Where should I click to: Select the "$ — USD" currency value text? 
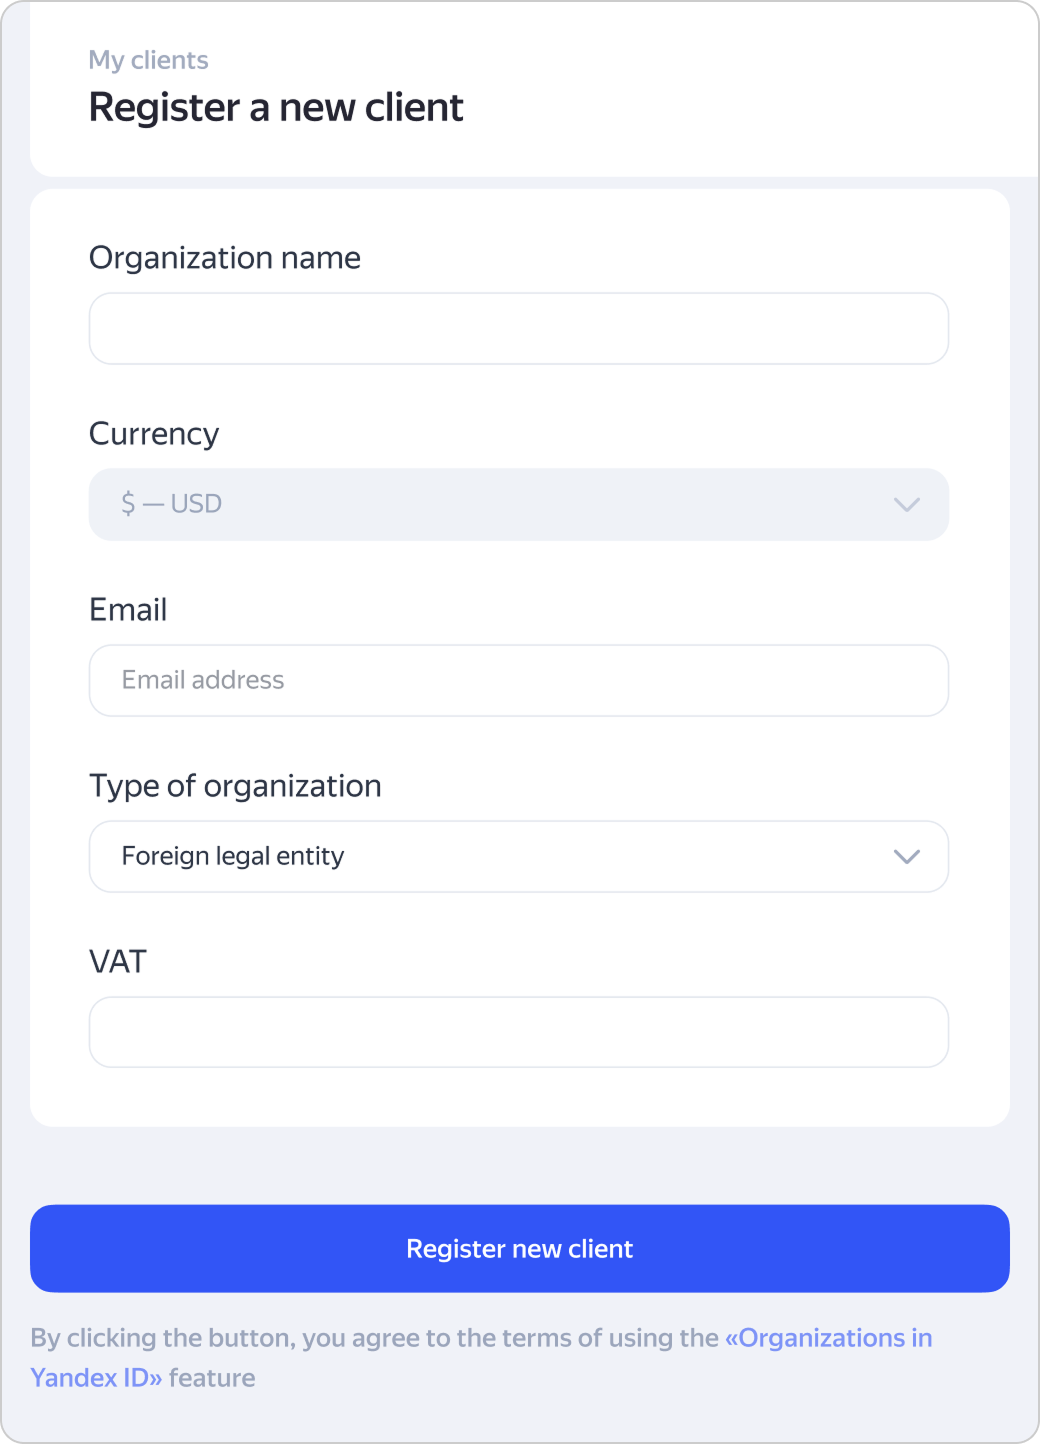tap(171, 504)
